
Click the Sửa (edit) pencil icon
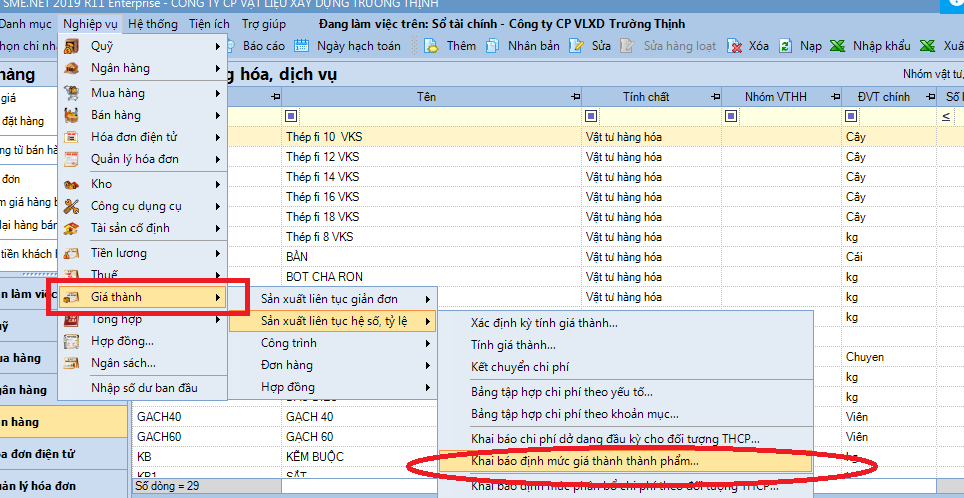point(576,45)
